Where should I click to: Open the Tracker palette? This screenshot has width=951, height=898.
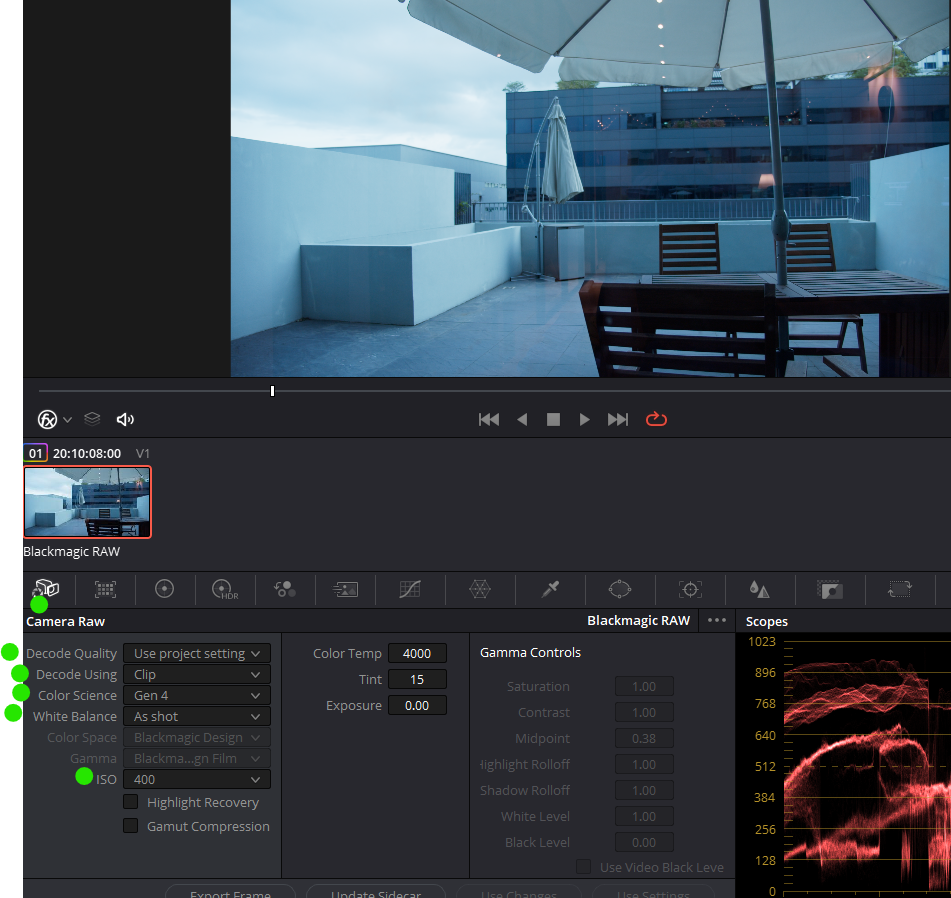pos(689,590)
